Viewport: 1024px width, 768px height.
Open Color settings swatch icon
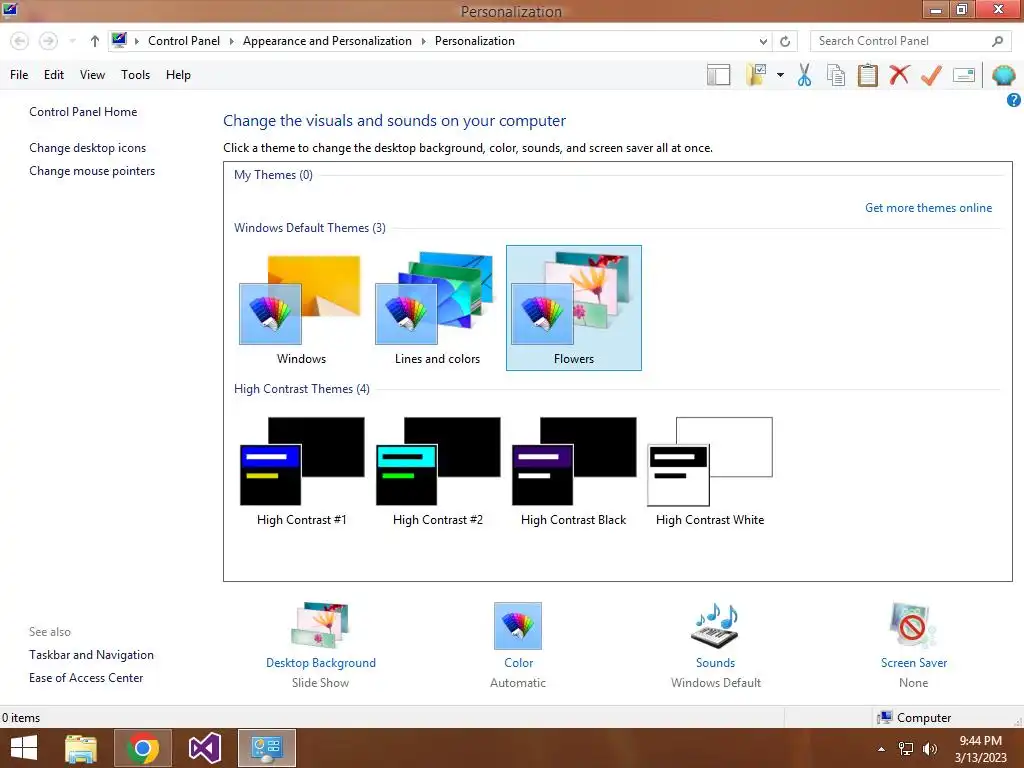[x=518, y=626]
